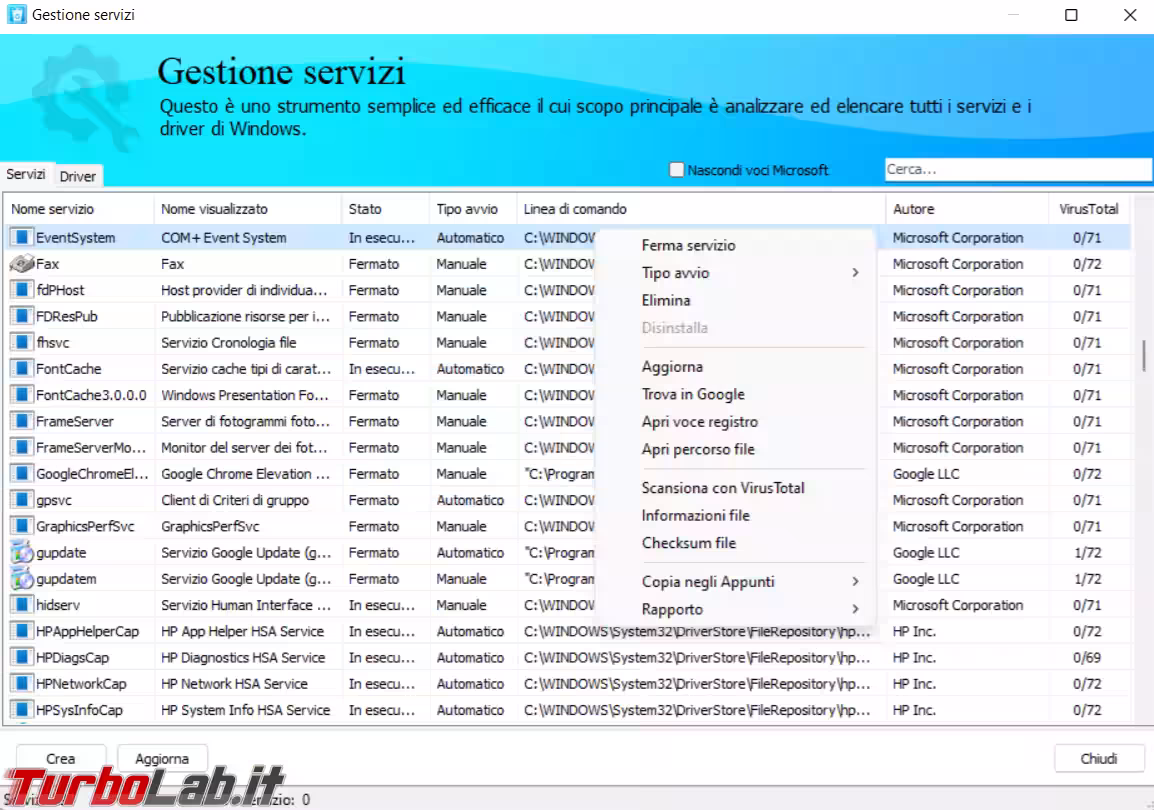
Task: Click the FontCache3.0.0.0 service icon
Action: (x=21, y=395)
